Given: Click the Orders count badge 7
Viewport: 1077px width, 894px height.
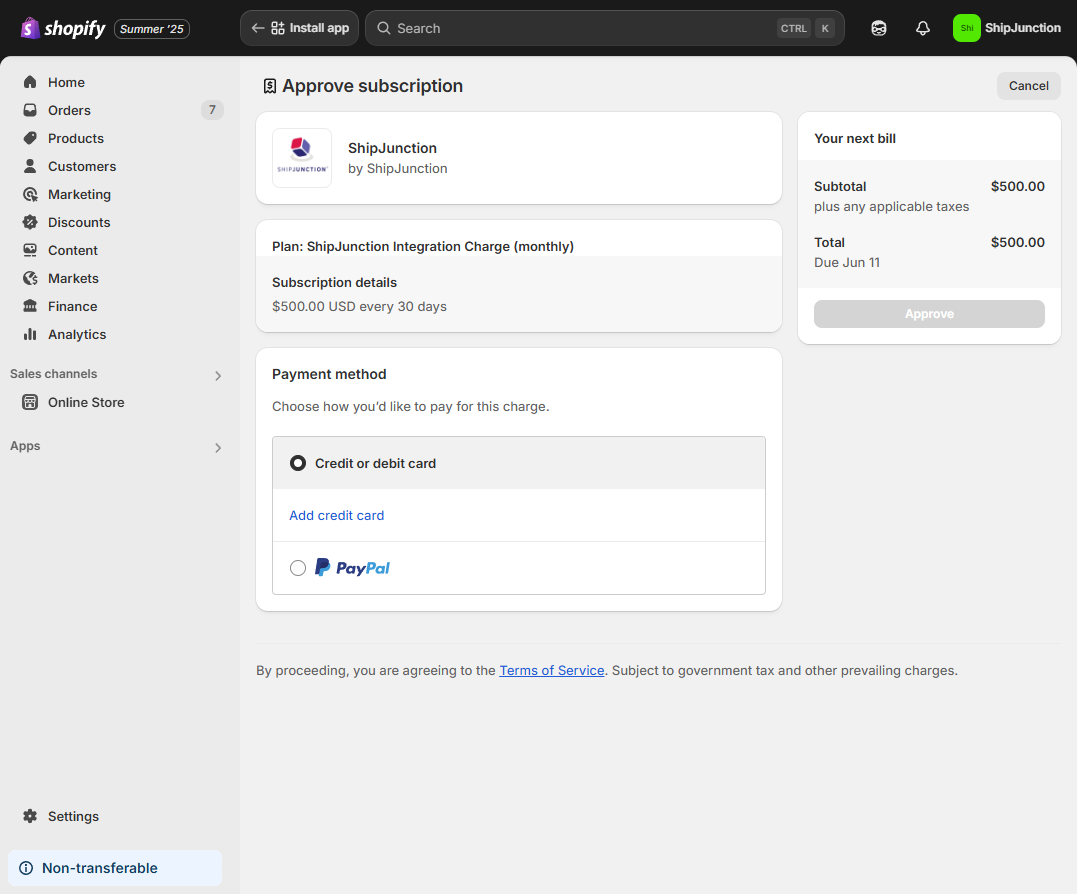Looking at the screenshot, I should point(212,110).
